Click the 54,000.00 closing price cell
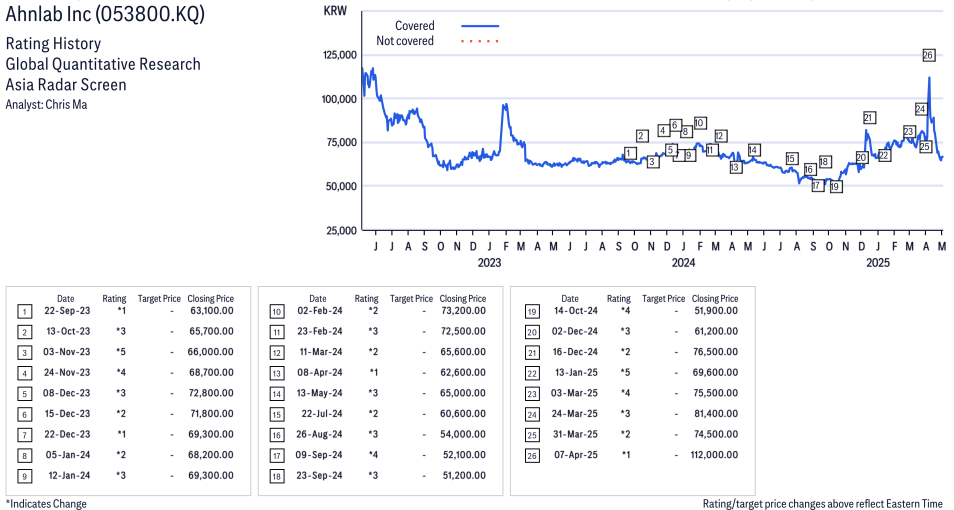The width and height of the screenshot is (954, 510). coord(463,435)
